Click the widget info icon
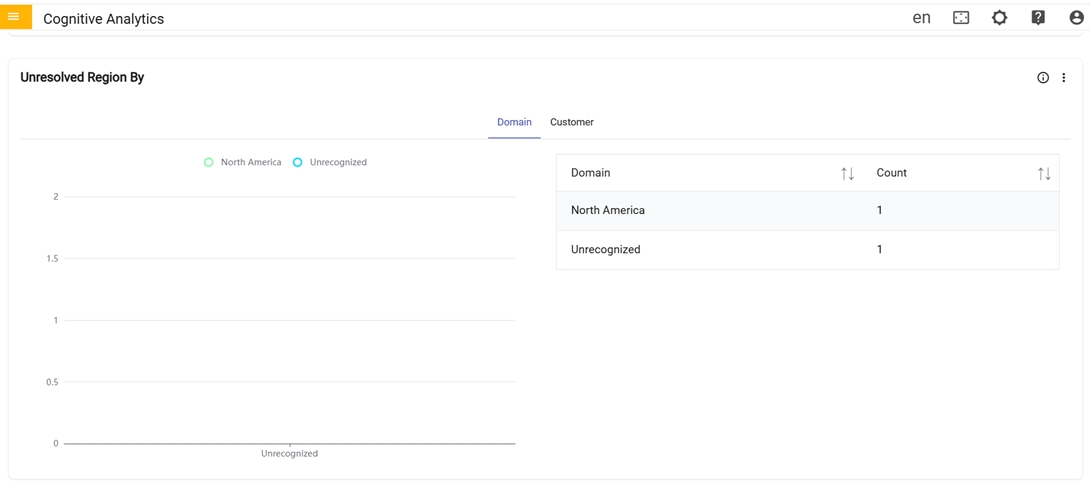1090x494 pixels. tap(1043, 78)
